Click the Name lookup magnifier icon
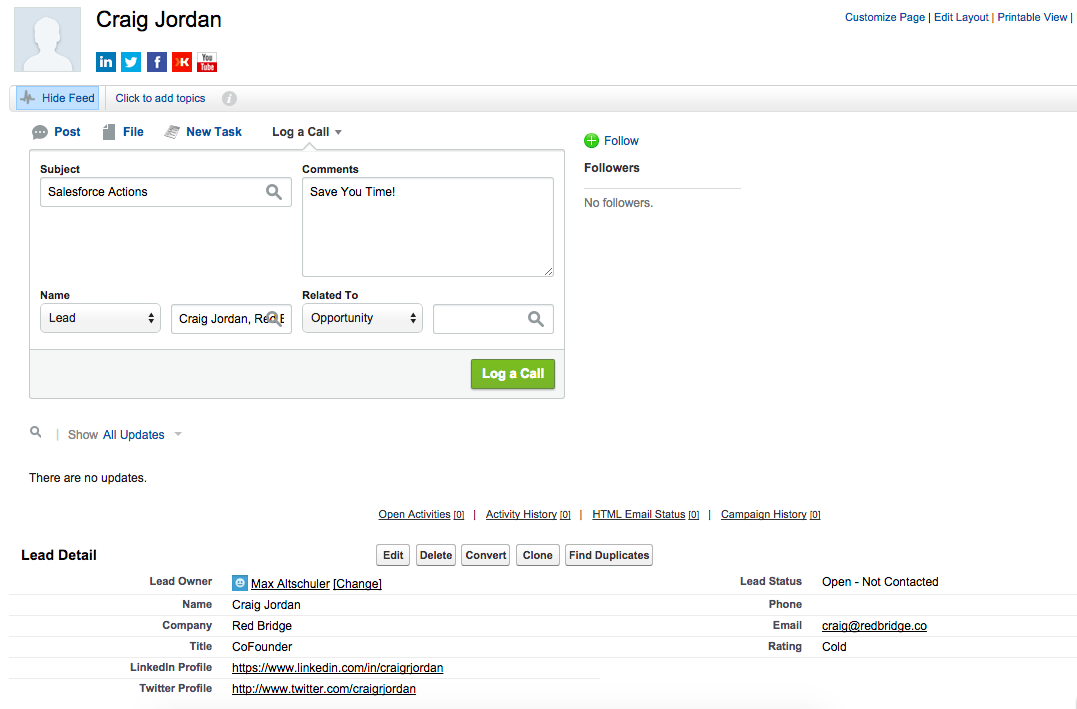The height and width of the screenshot is (709, 1077). pyautogui.click(x=274, y=319)
